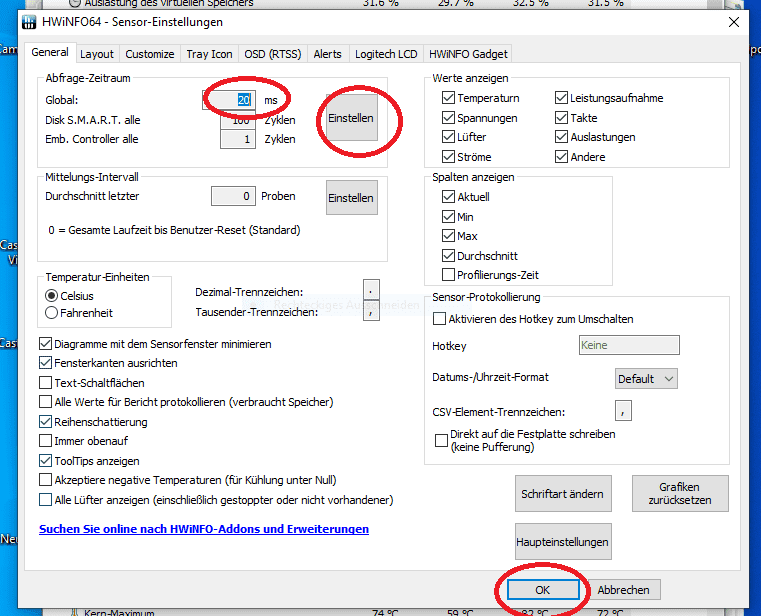Select the OSD (RTSS) tab

273,54
